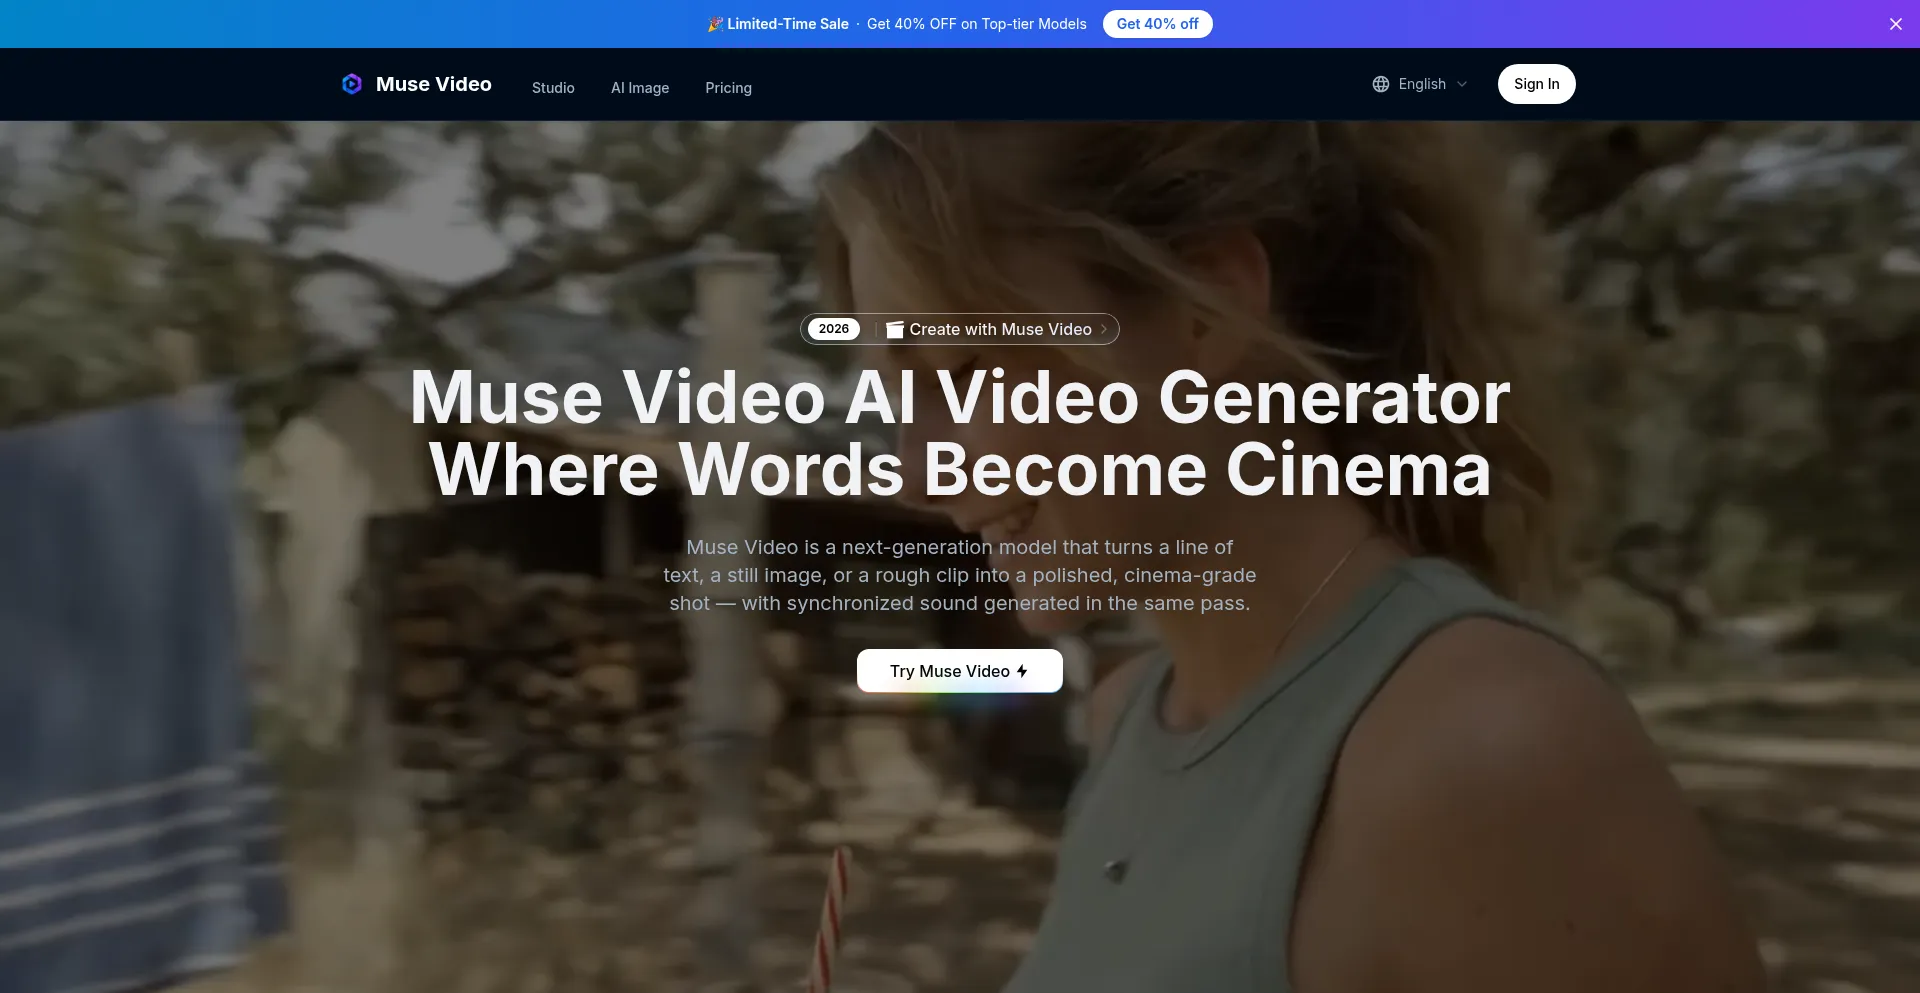Click the "Where Words Become Cinema" heading
This screenshot has width=1920, height=993.
(960, 469)
